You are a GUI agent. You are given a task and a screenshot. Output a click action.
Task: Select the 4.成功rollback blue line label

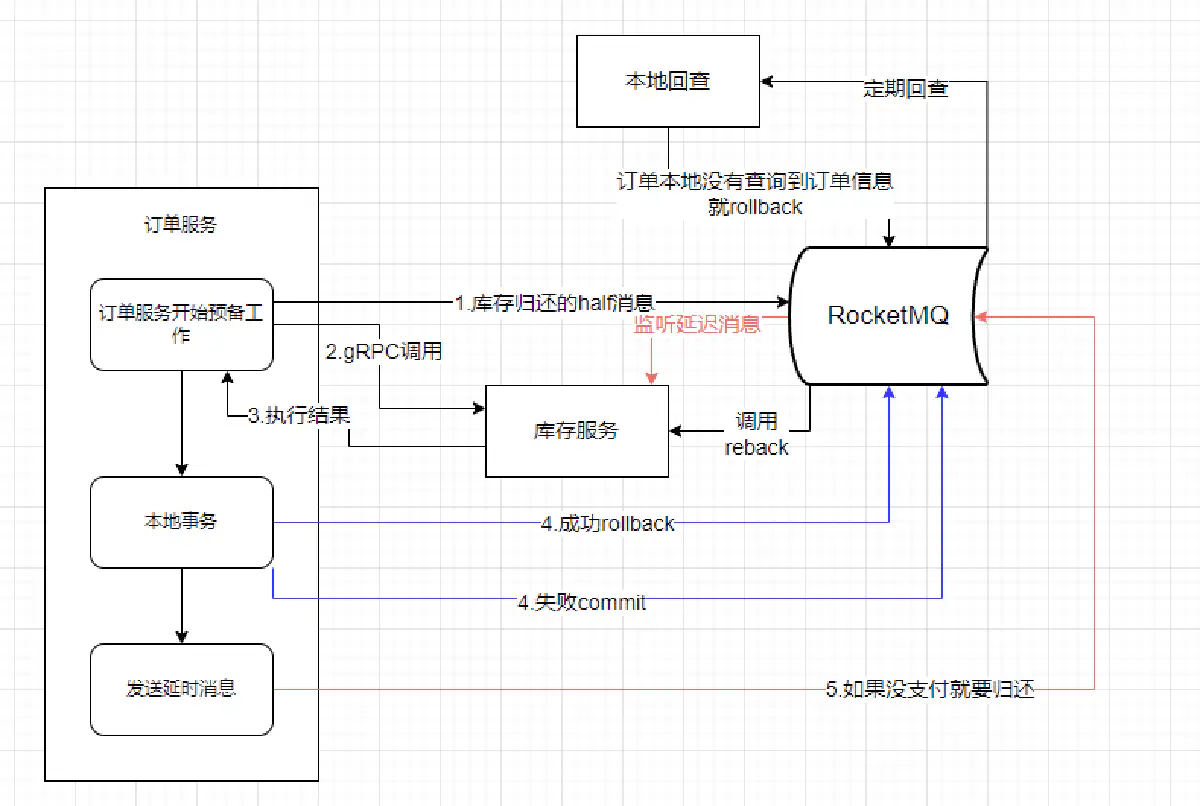point(607,522)
